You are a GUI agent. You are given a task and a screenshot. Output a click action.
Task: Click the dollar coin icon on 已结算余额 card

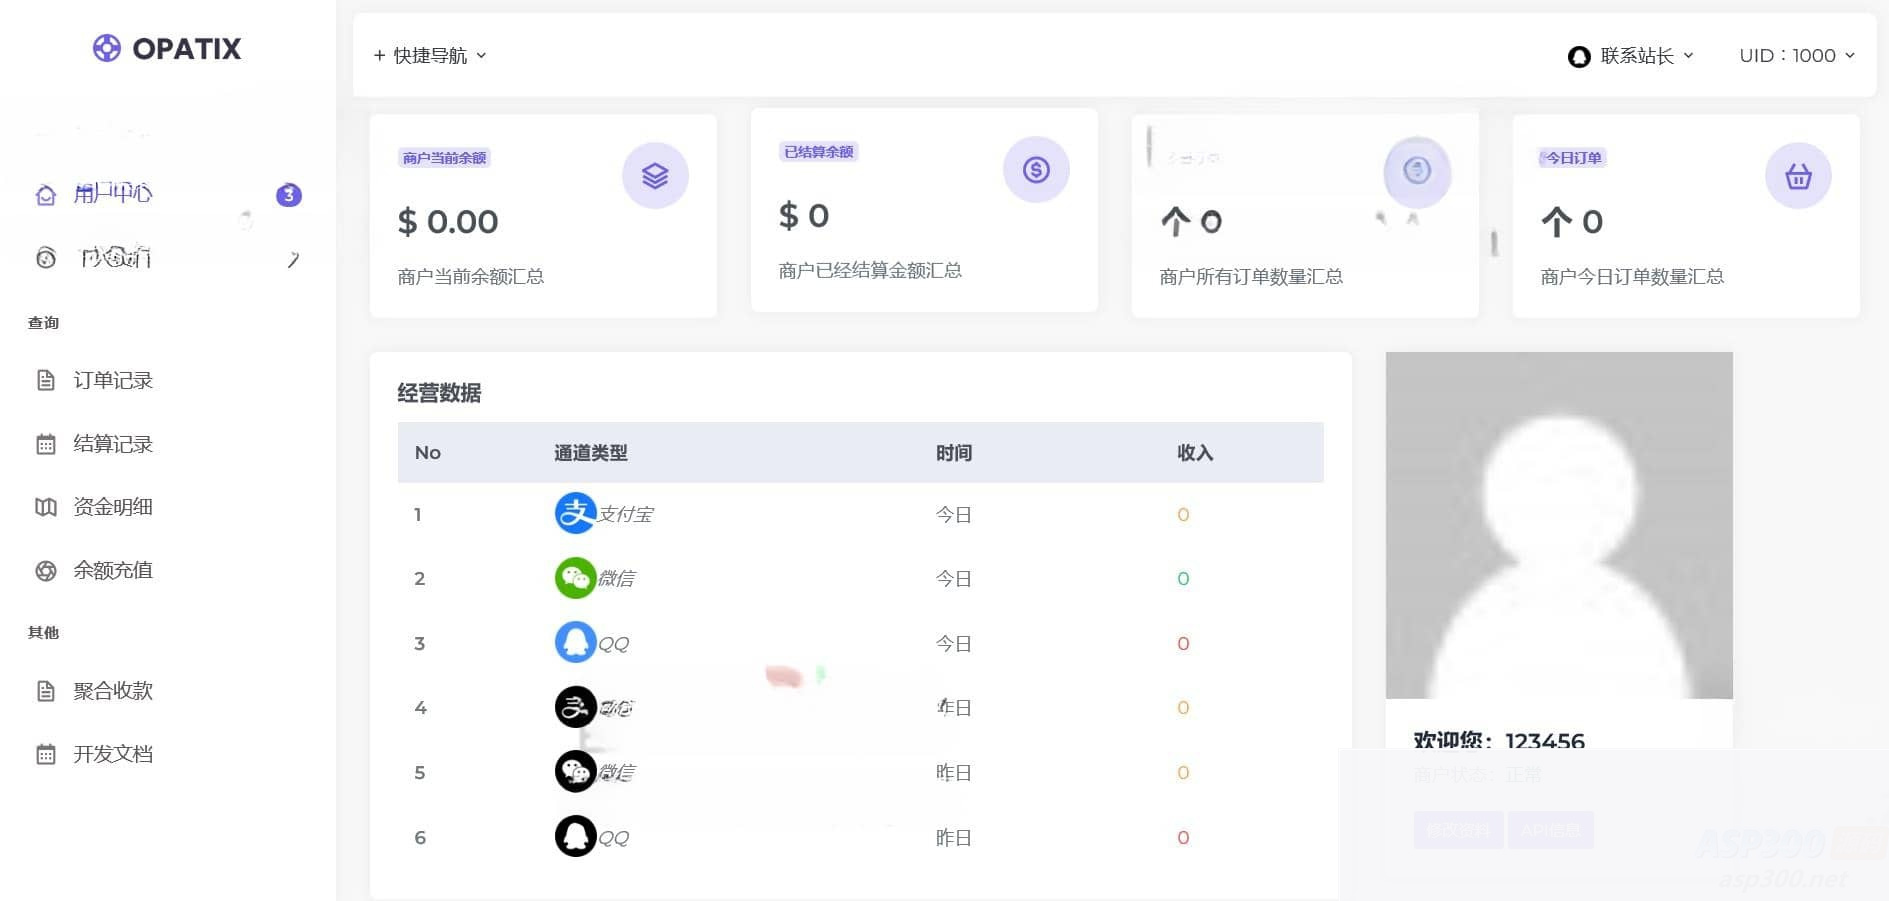tap(1036, 169)
